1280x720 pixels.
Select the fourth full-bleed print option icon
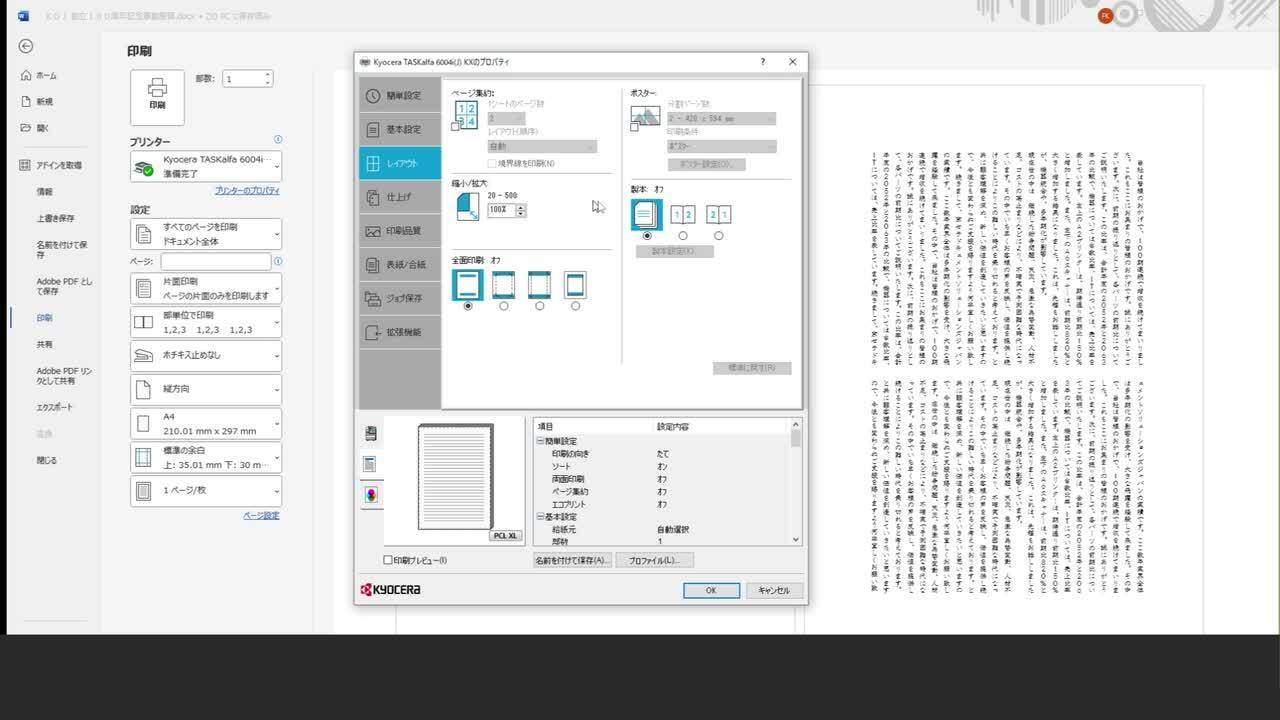pyautogui.click(x=575, y=285)
